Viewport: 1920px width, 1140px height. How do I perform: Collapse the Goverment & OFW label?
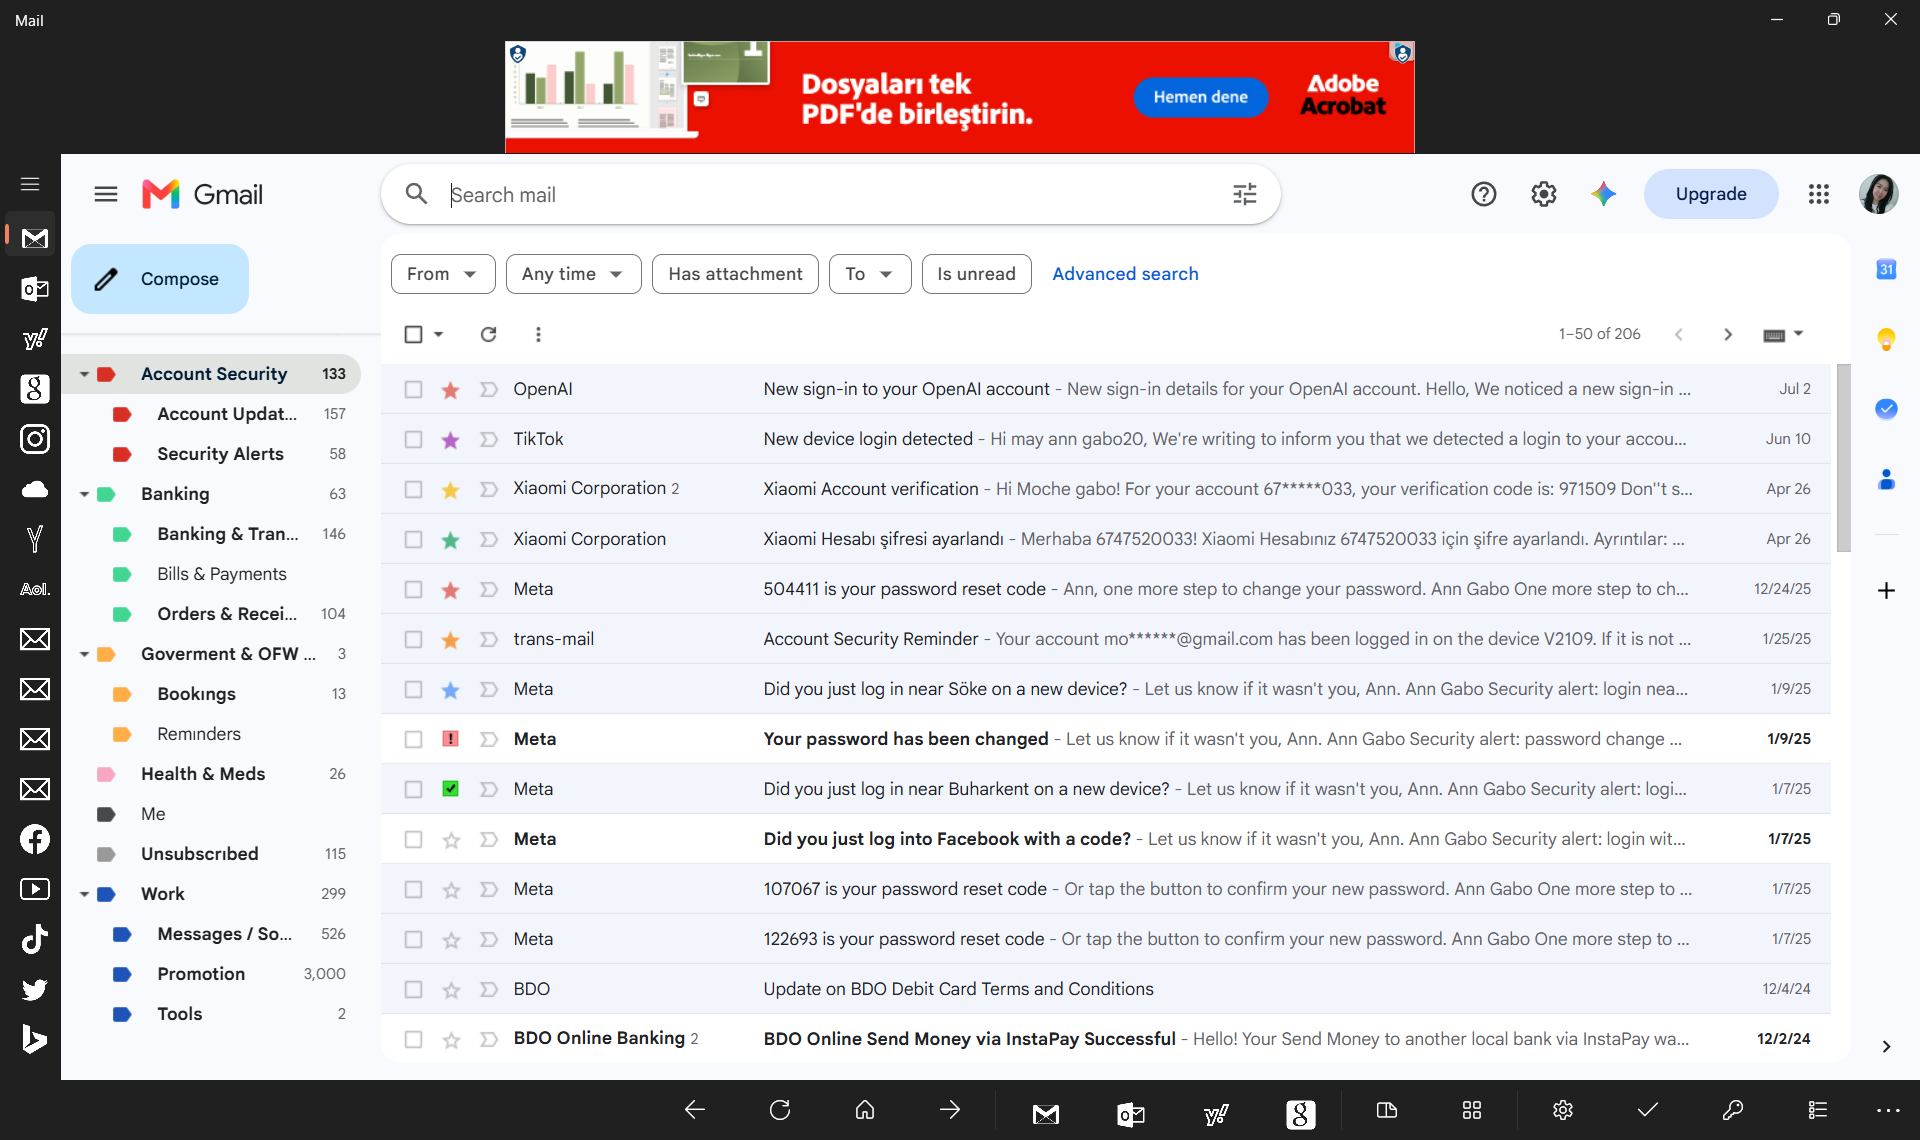[84, 654]
